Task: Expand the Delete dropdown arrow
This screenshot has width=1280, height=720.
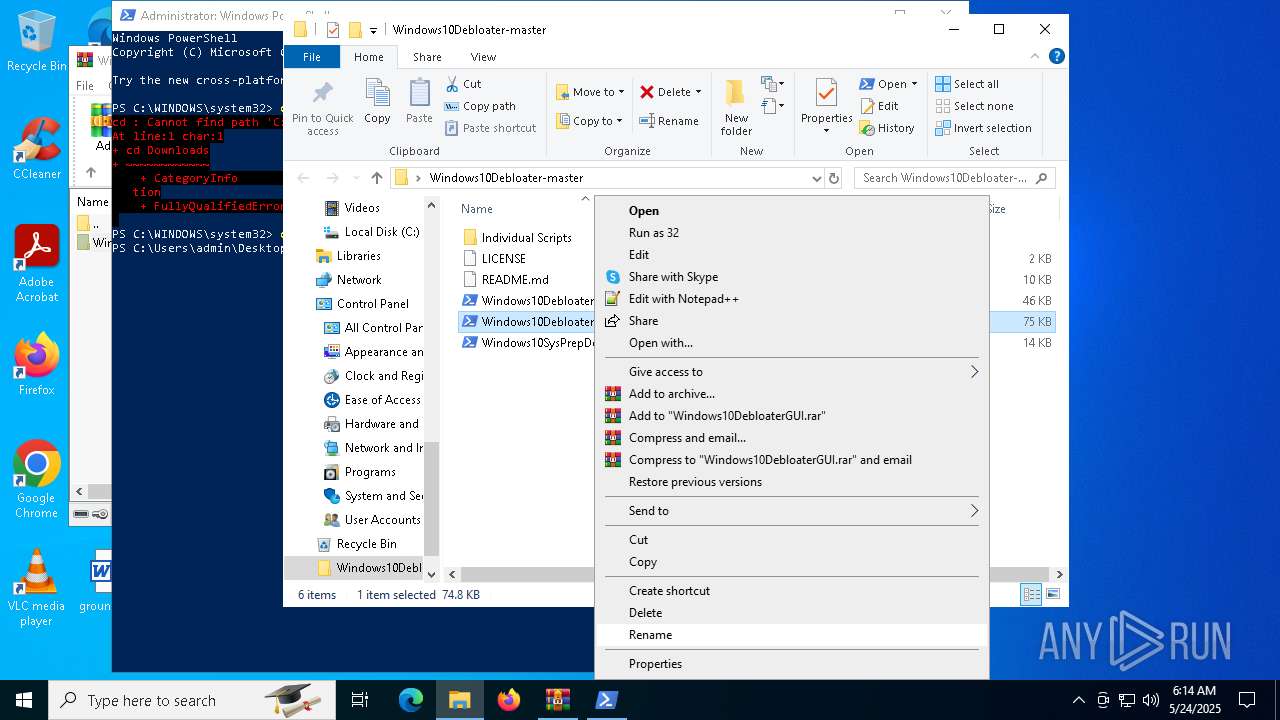Action: tap(698, 92)
